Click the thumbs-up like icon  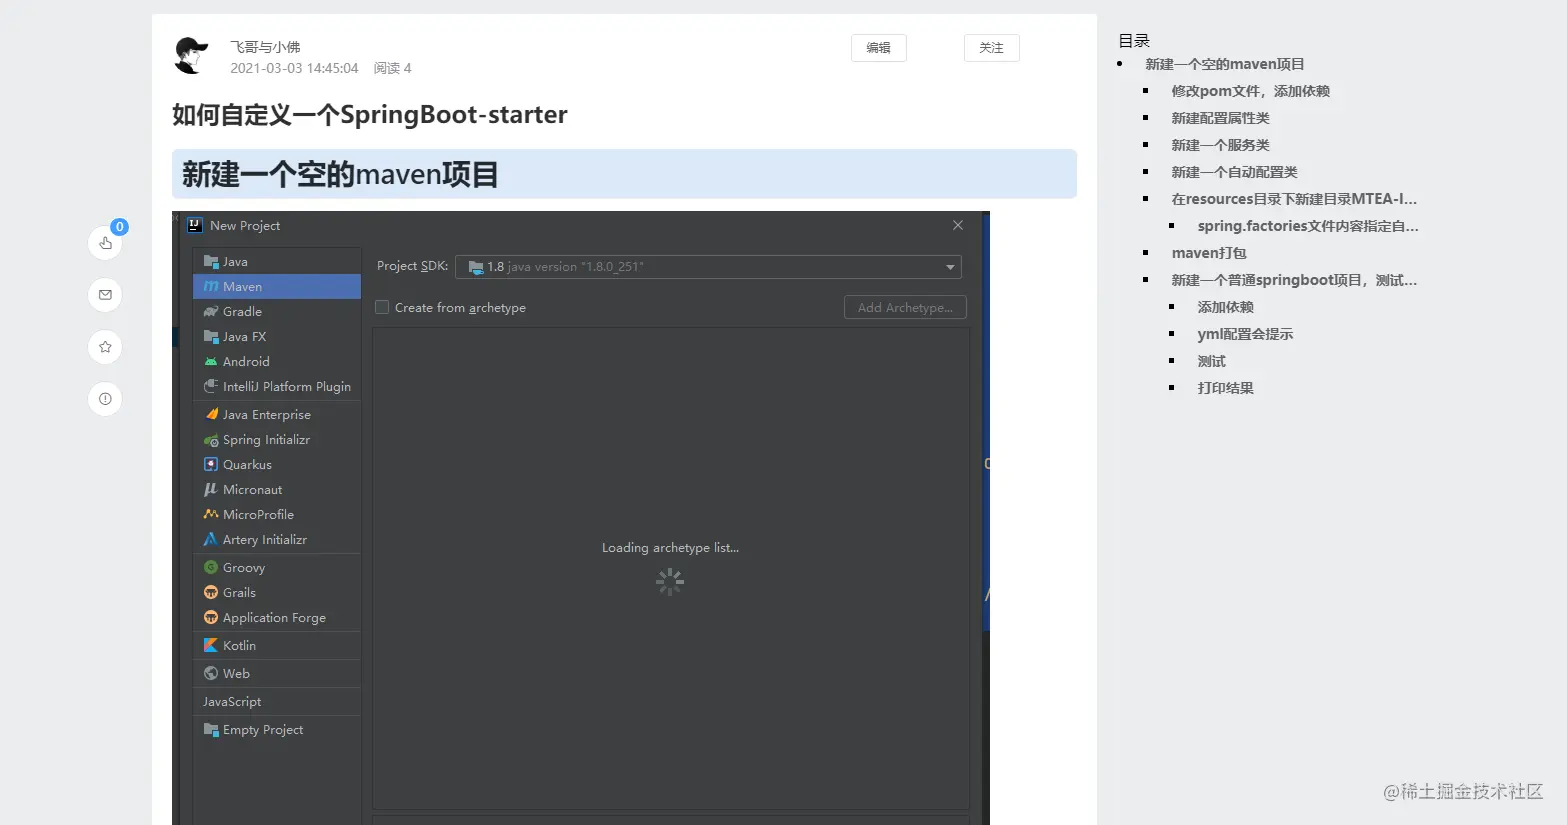click(x=105, y=243)
